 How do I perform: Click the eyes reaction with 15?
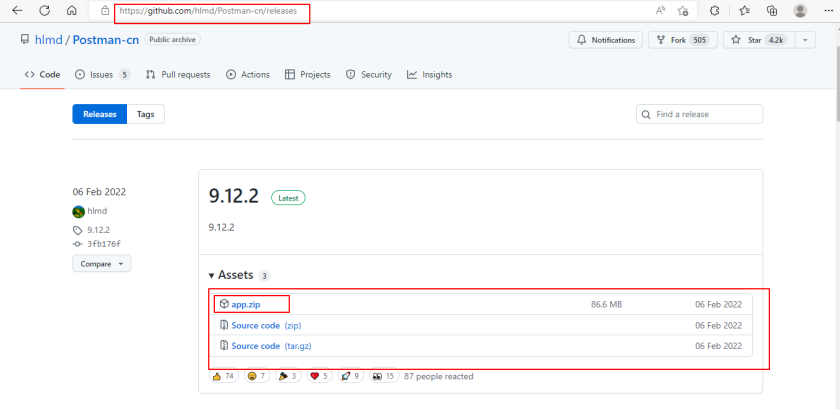click(384, 376)
